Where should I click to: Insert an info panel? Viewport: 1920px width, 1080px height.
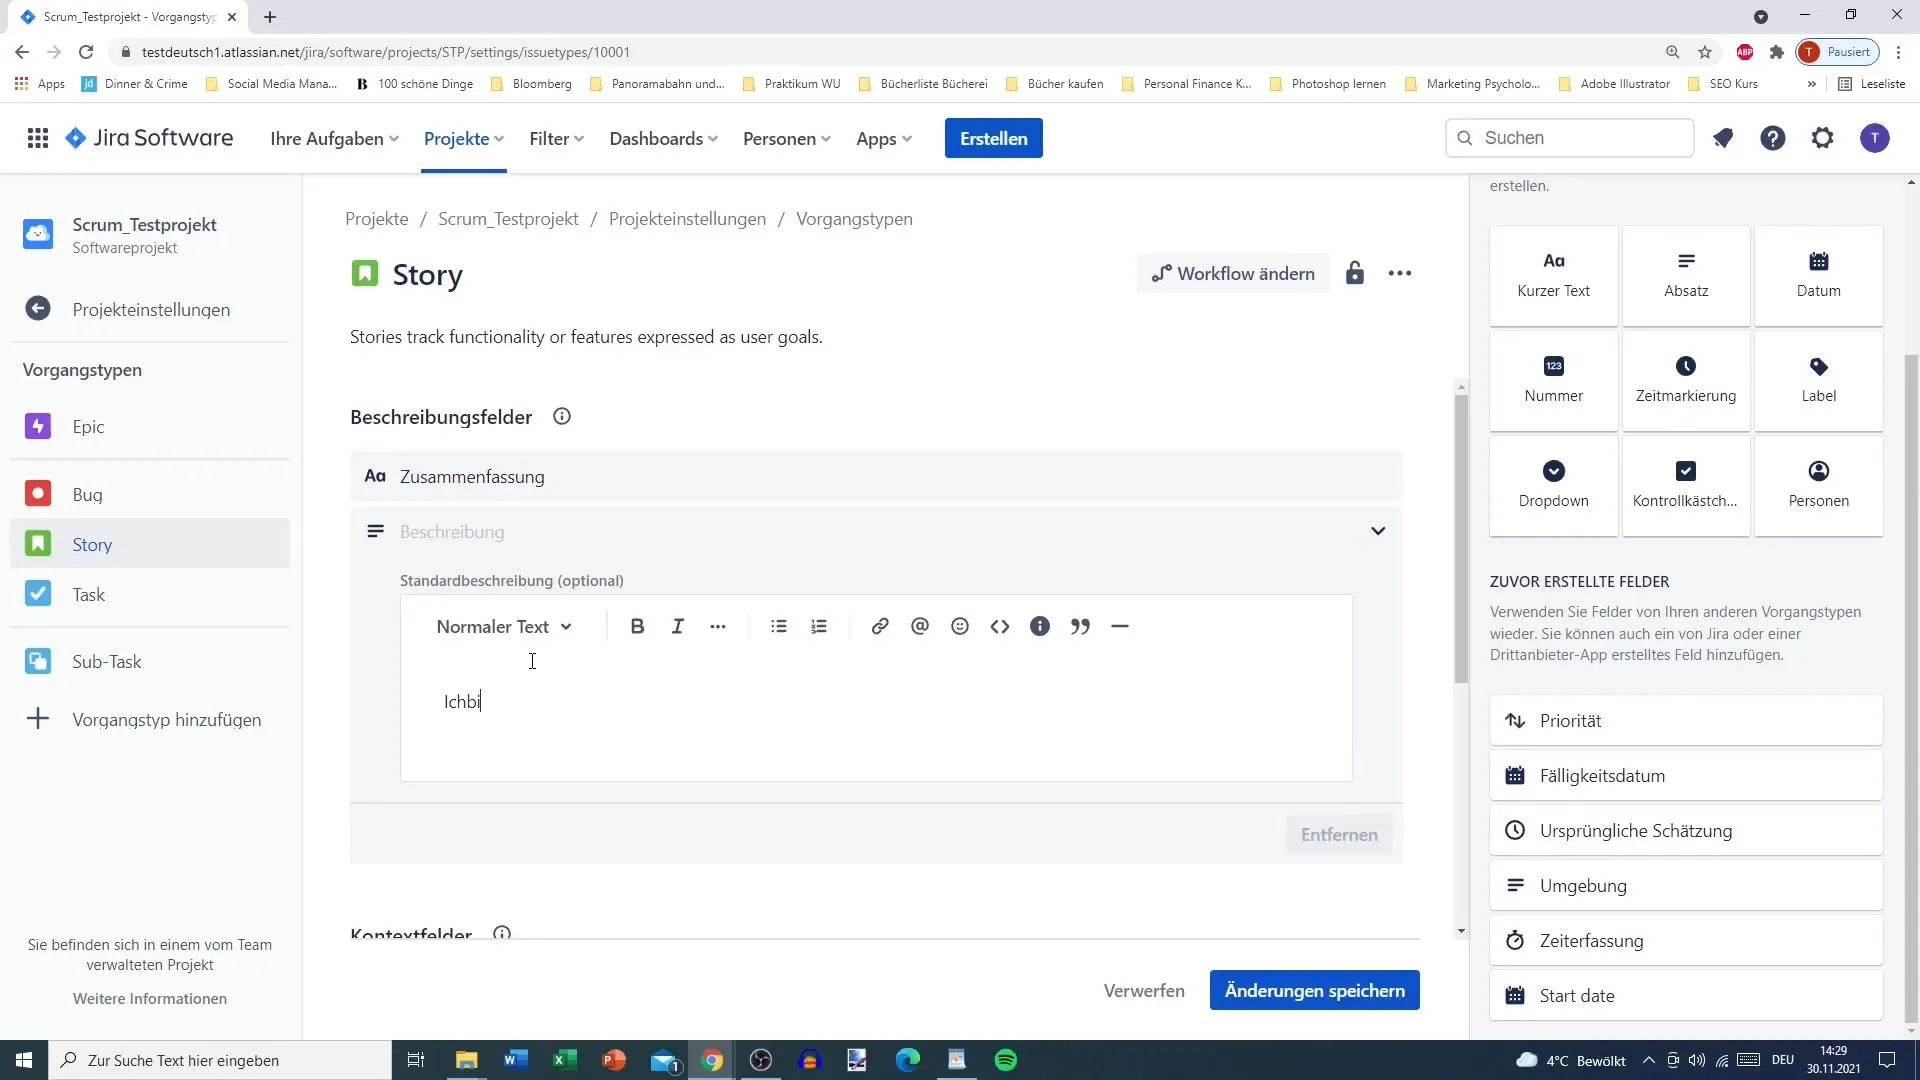click(x=1040, y=627)
